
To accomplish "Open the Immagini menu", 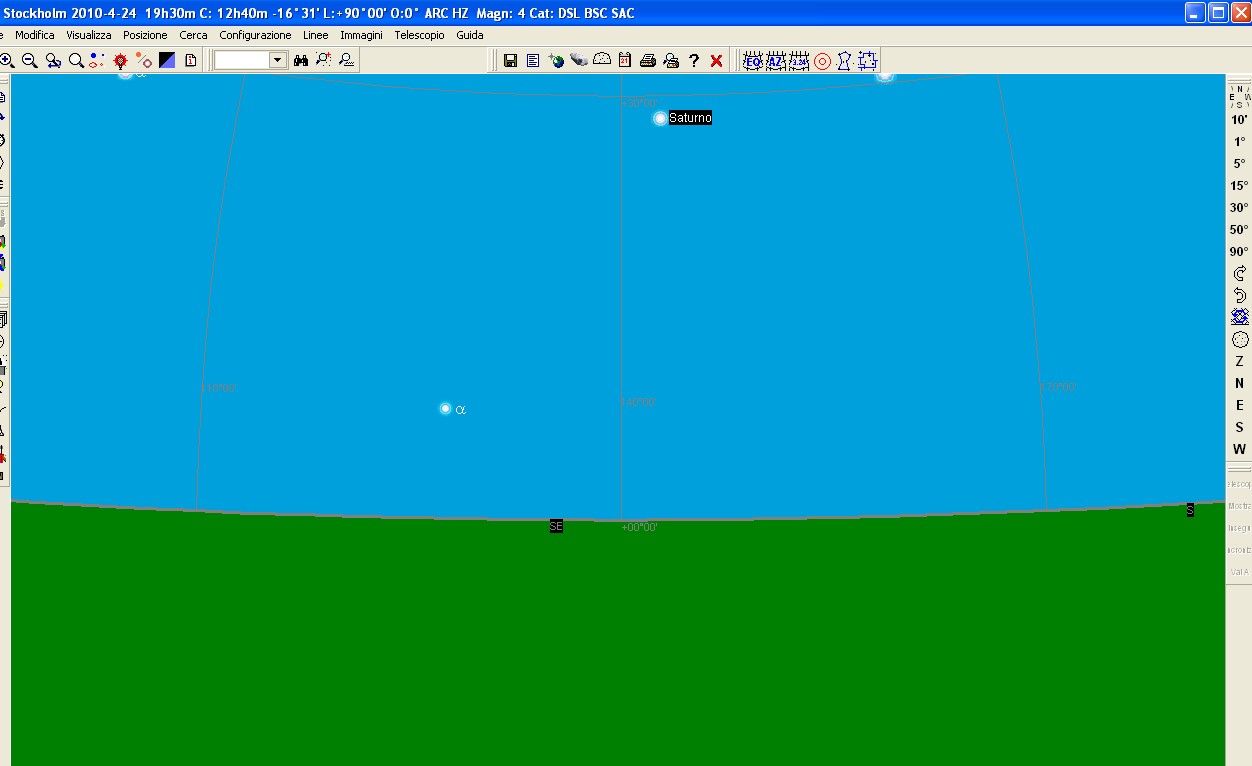I will coord(361,35).
